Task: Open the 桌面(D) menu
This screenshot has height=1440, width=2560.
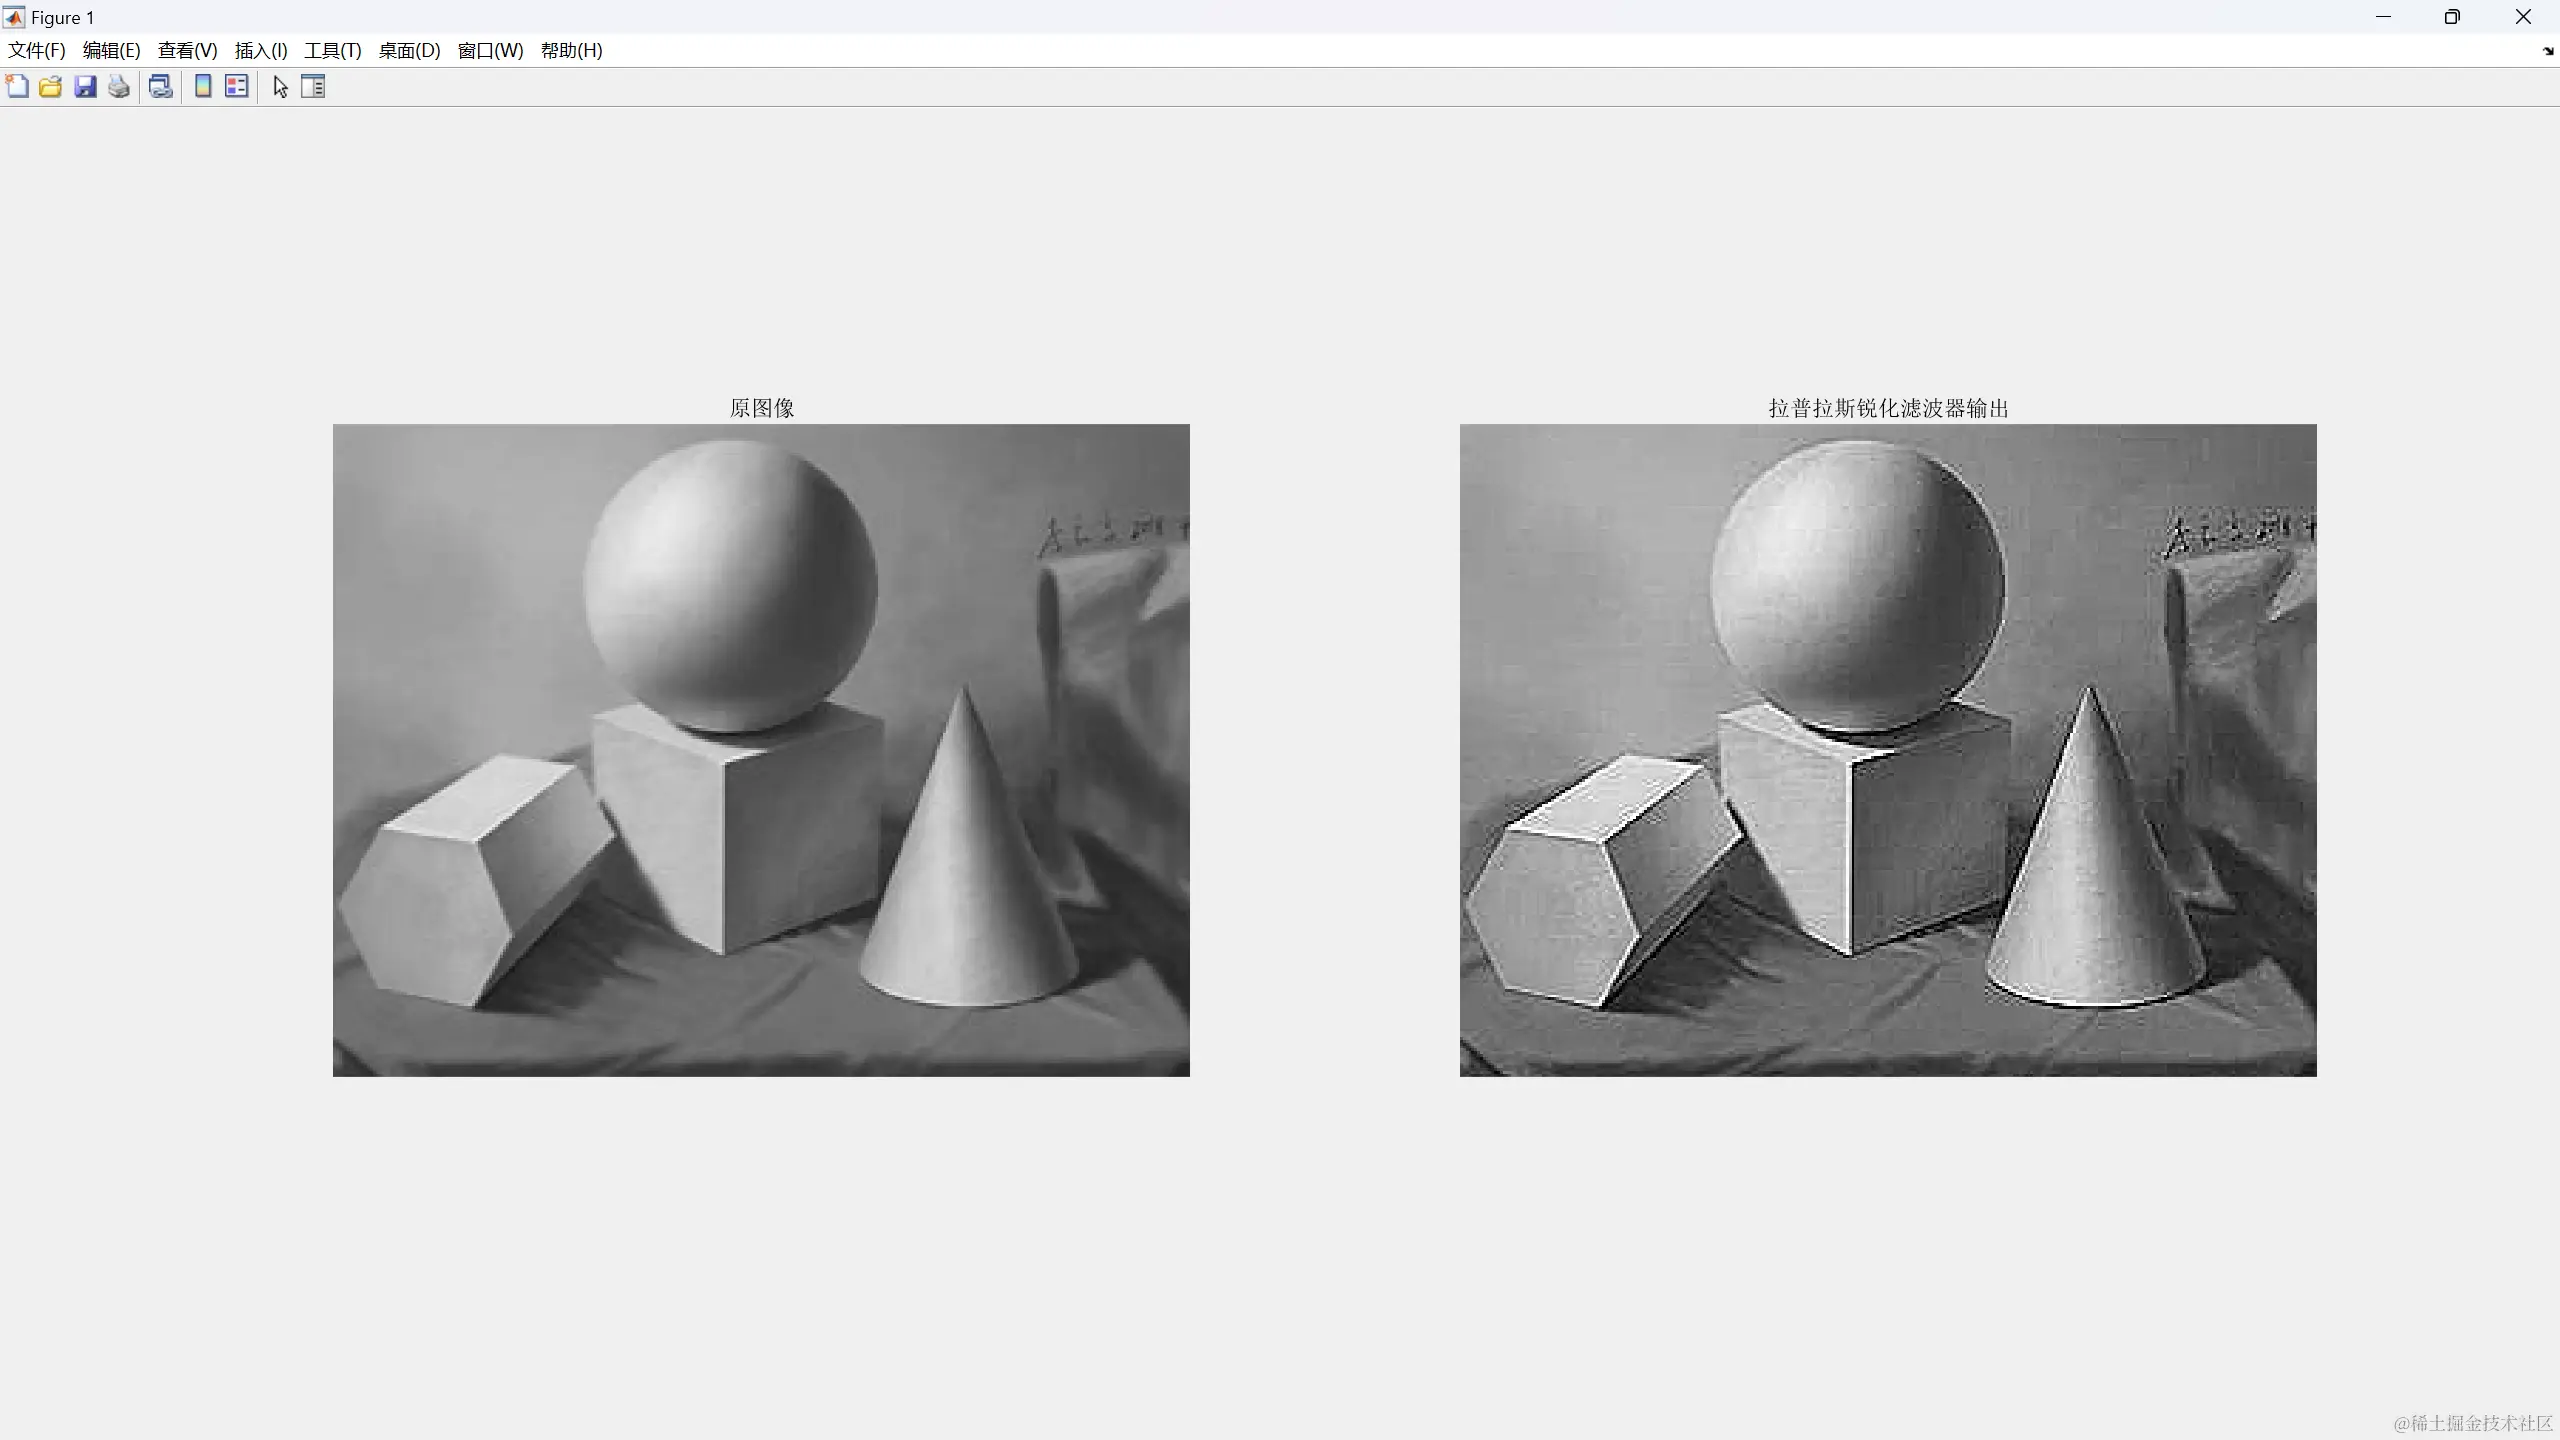Action: tap(409, 51)
